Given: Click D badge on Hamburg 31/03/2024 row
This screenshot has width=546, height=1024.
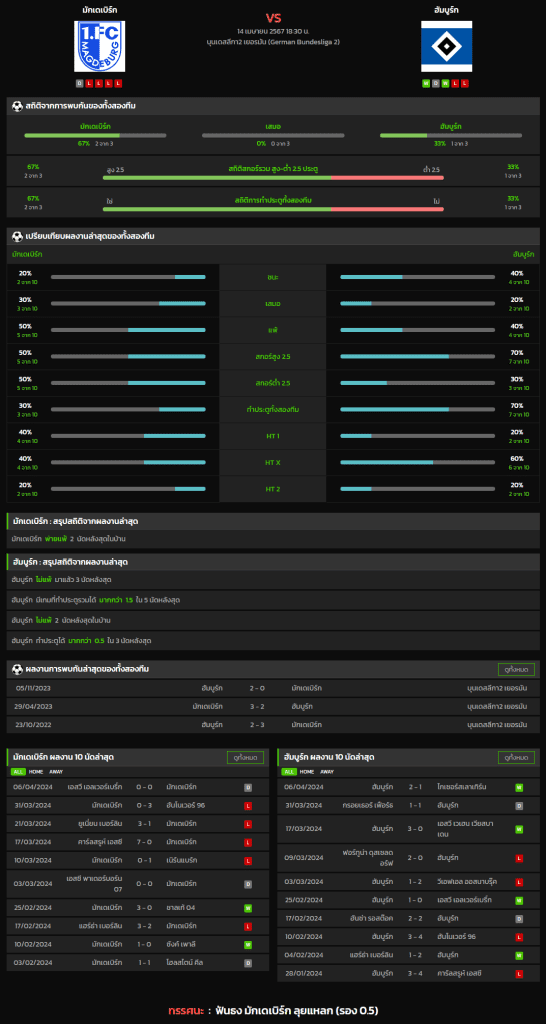Looking at the screenshot, I should click(x=519, y=806).
